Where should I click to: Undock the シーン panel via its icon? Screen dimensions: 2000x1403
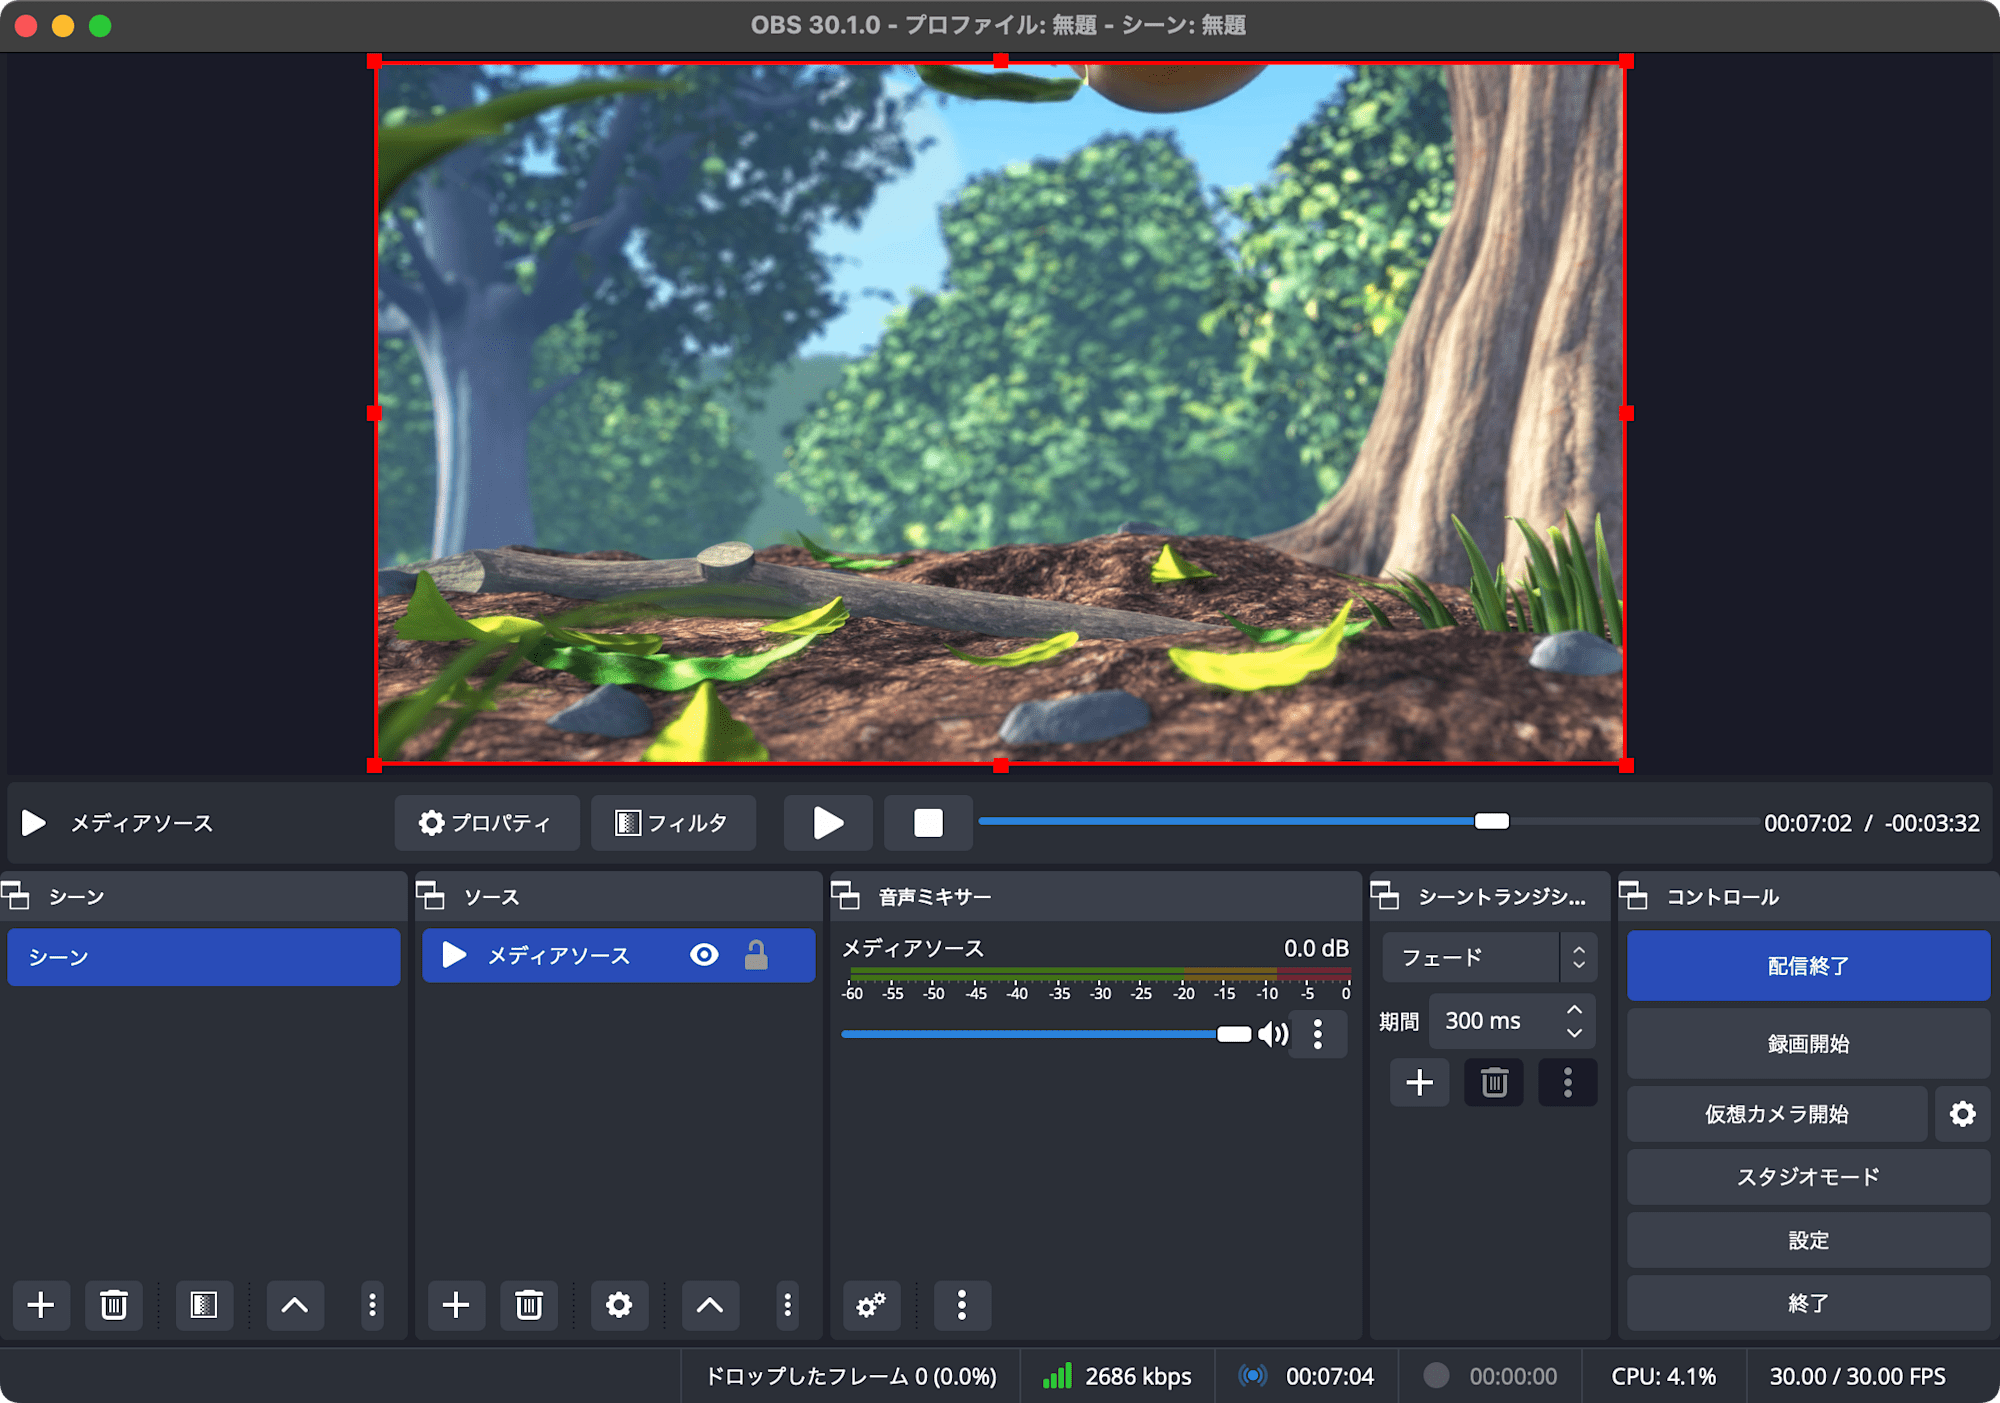pyautogui.click(x=16, y=895)
